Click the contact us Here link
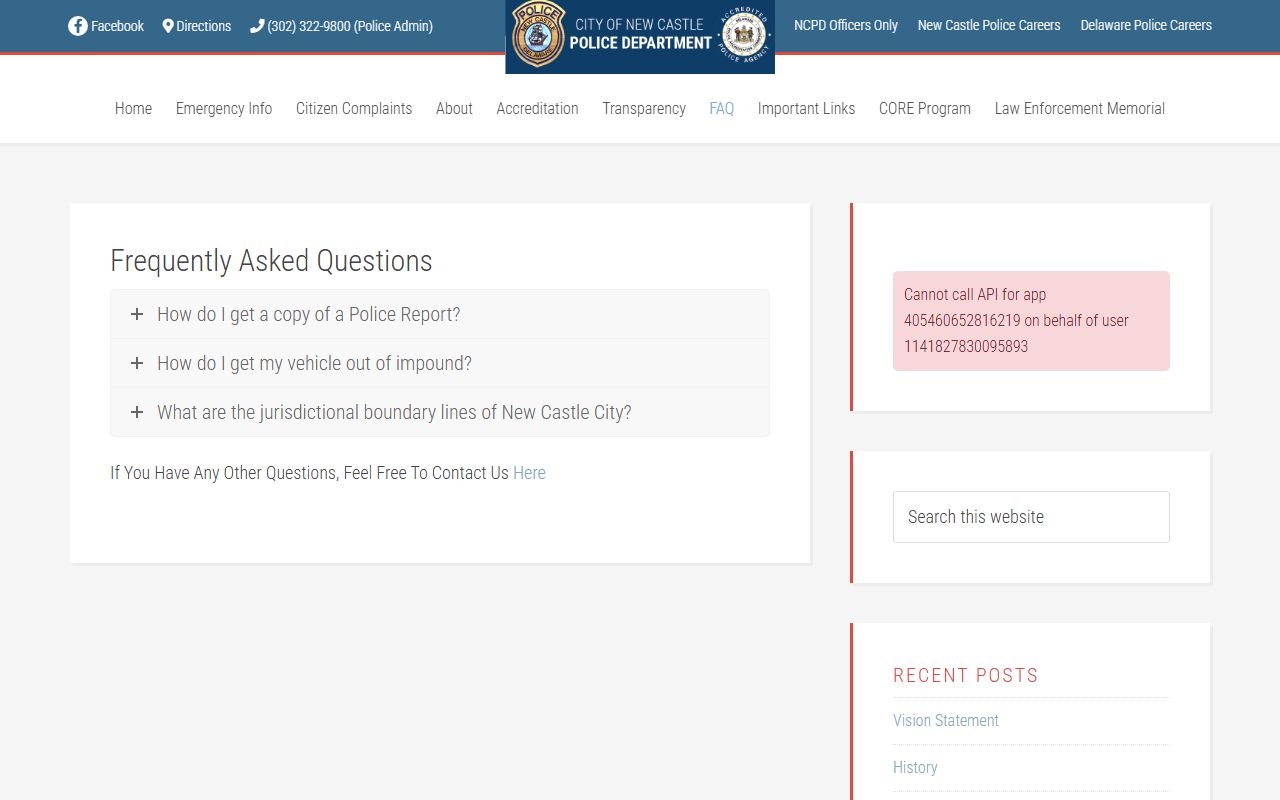Image resolution: width=1280 pixels, height=800 pixels. (x=529, y=473)
